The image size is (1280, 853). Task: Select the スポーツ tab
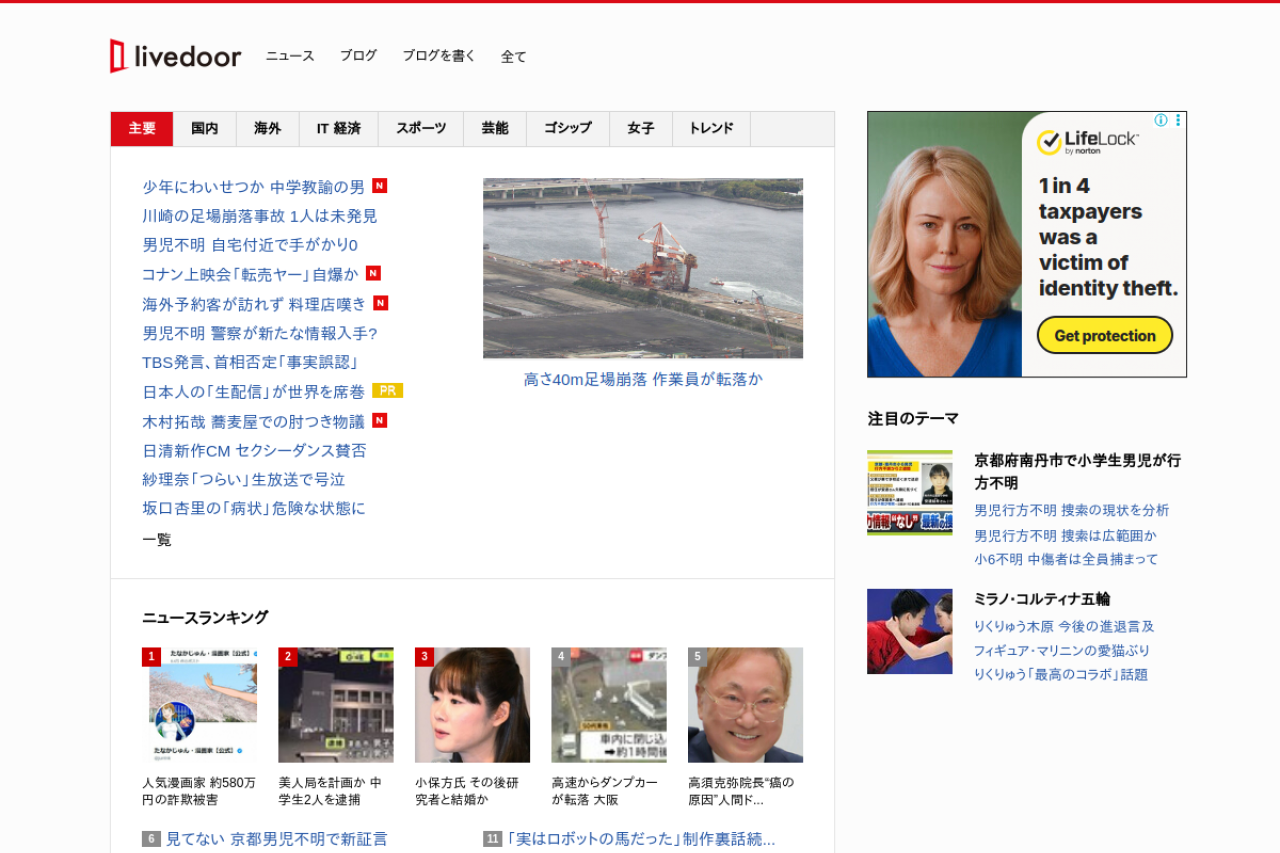pyautogui.click(x=421, y=129)
